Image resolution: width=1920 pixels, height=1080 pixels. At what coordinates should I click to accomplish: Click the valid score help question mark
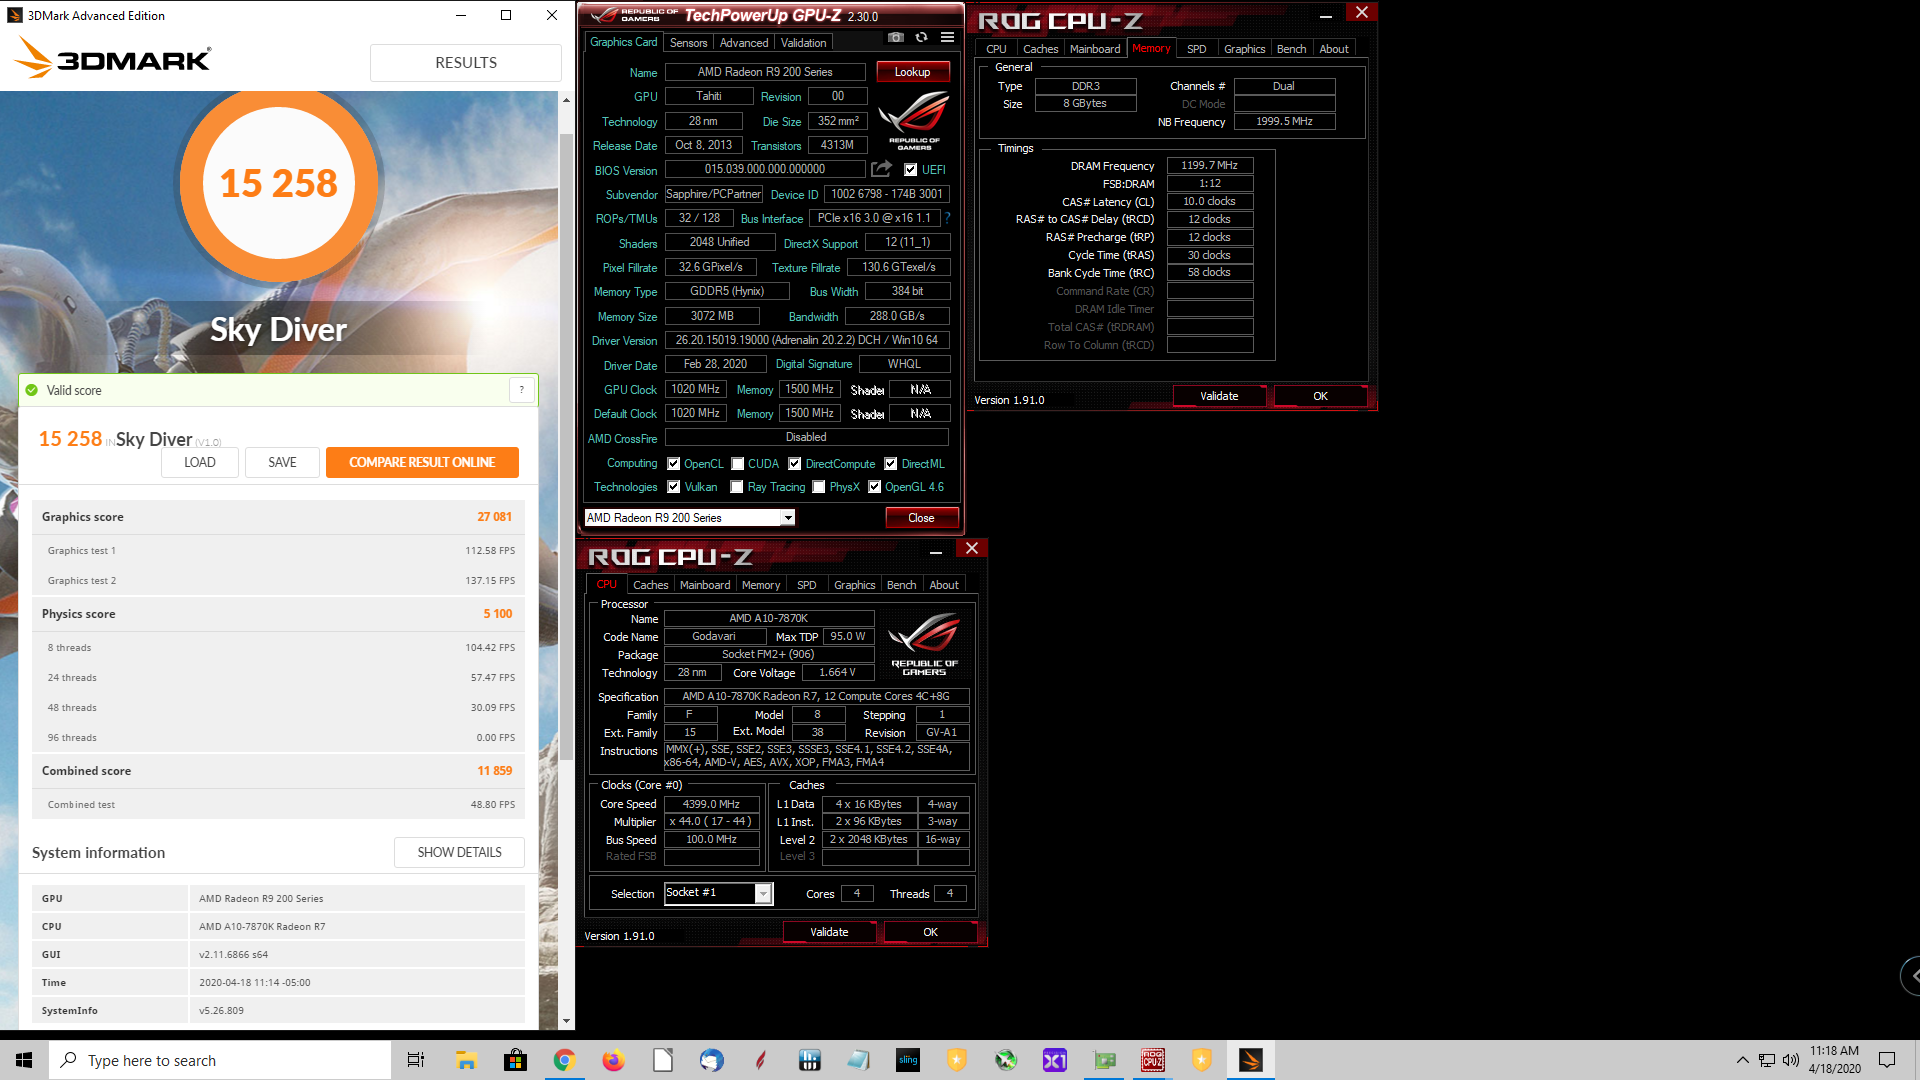tap(521, 390)
